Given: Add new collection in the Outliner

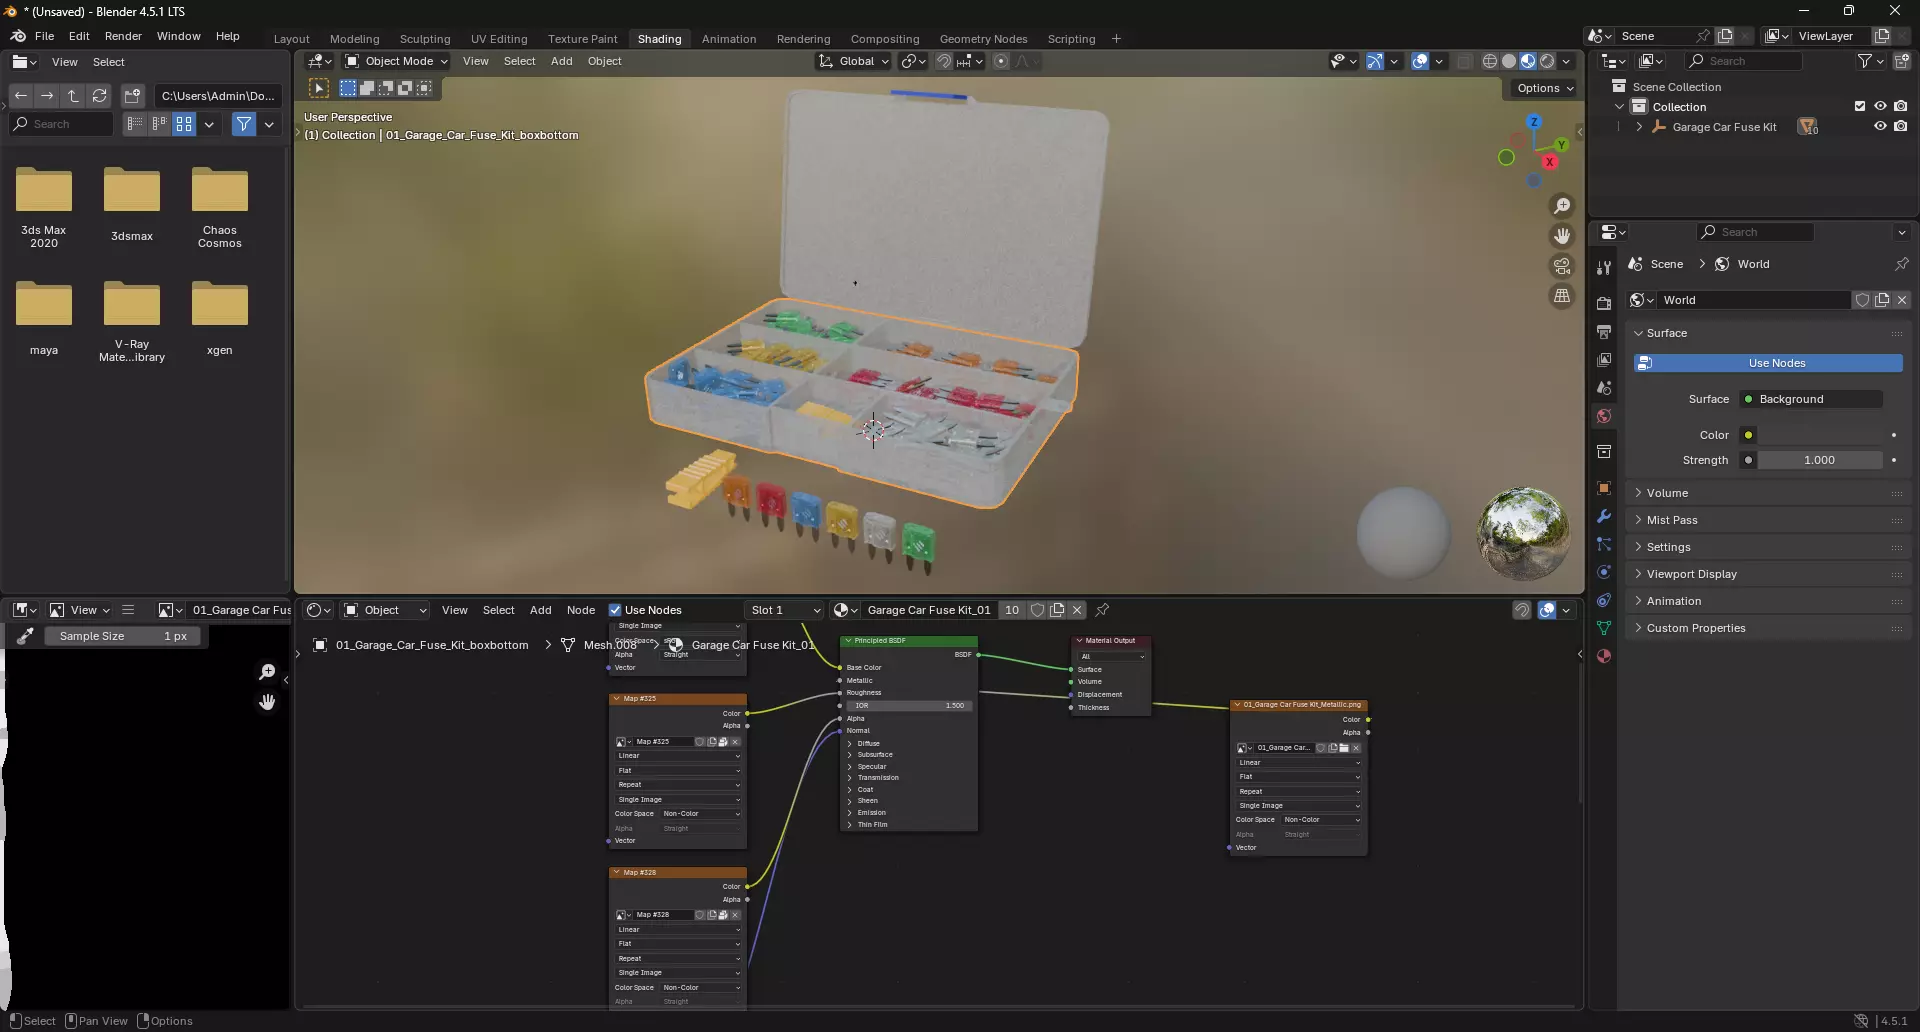Looking at the screenshot, I should click(1902, 61).
